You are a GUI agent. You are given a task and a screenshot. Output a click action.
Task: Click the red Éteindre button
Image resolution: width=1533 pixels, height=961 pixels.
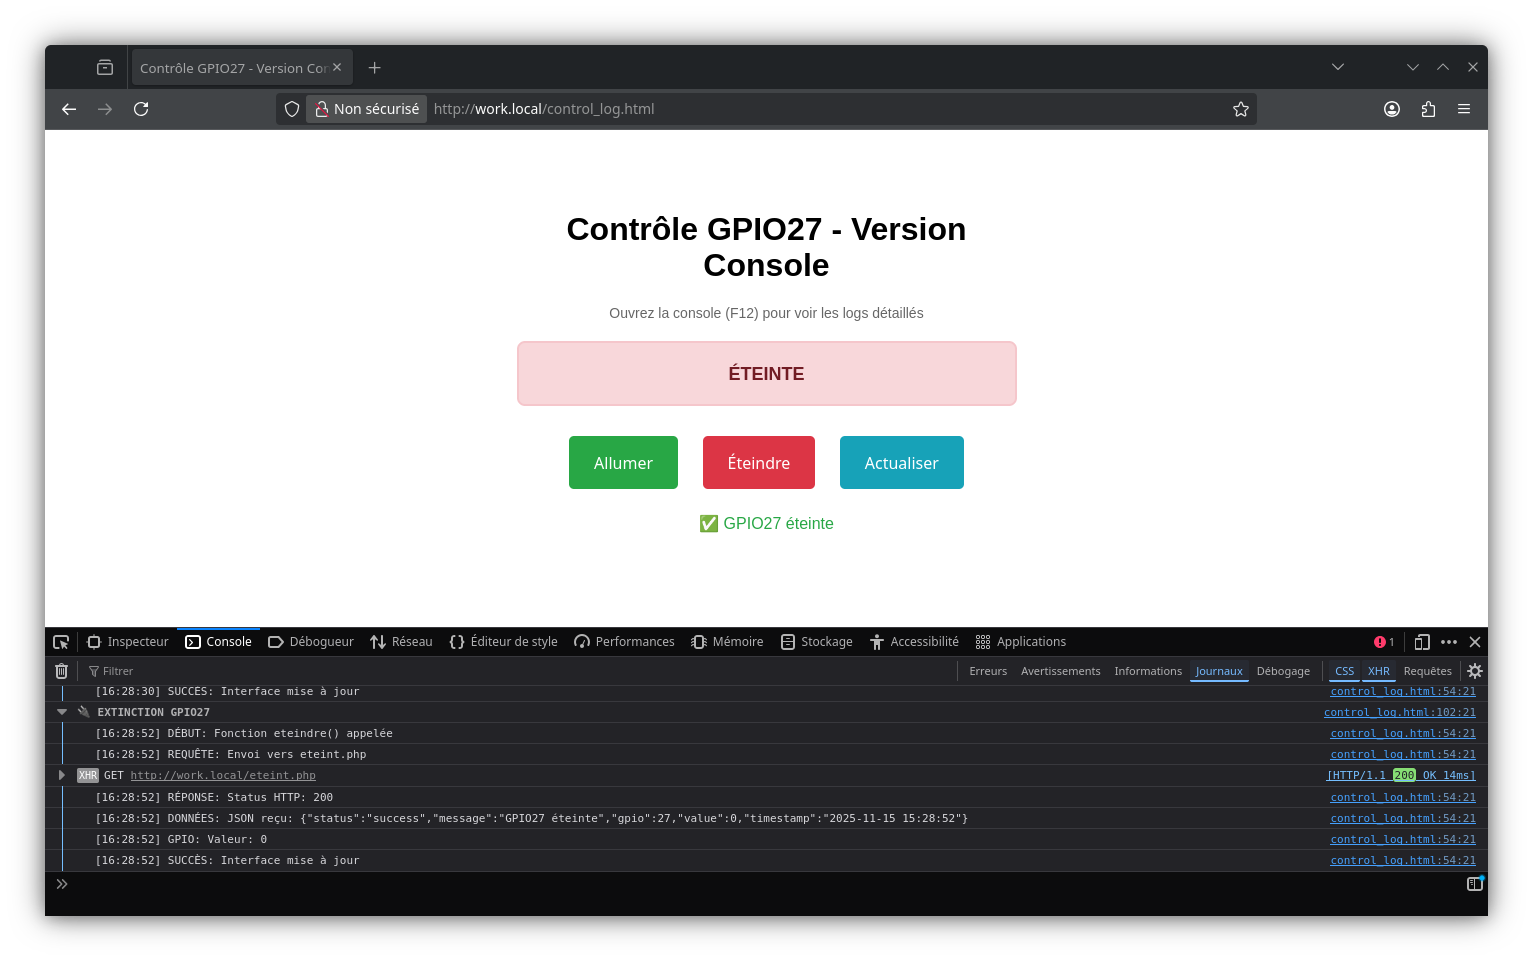click(x=758, y=463)
